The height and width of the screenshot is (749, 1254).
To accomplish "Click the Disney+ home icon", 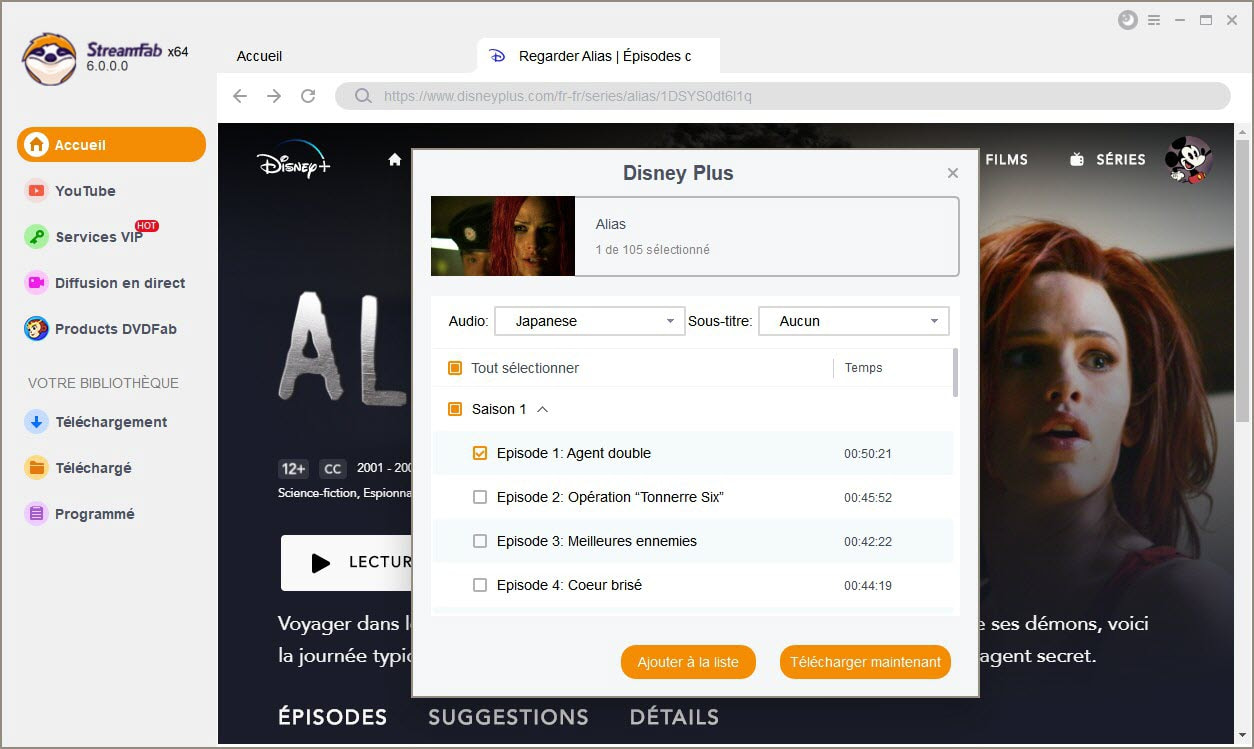I will pyautogui.click(x=395, y=160).
